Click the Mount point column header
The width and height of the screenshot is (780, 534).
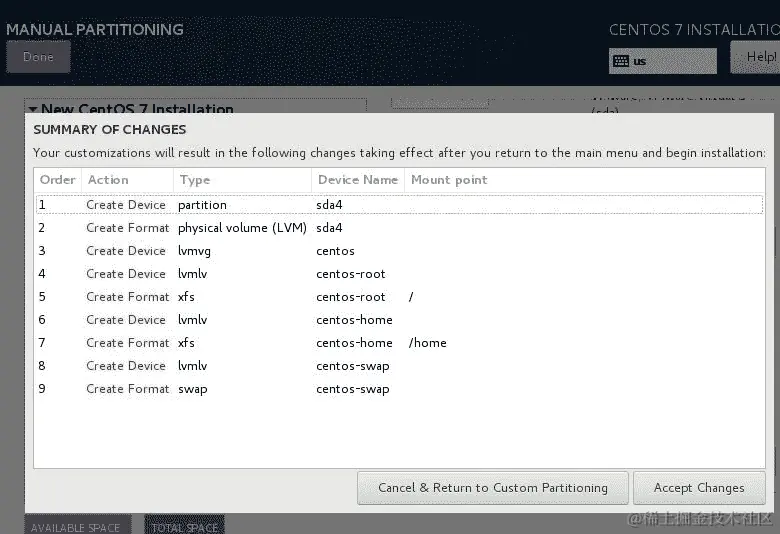click(585, 180)
